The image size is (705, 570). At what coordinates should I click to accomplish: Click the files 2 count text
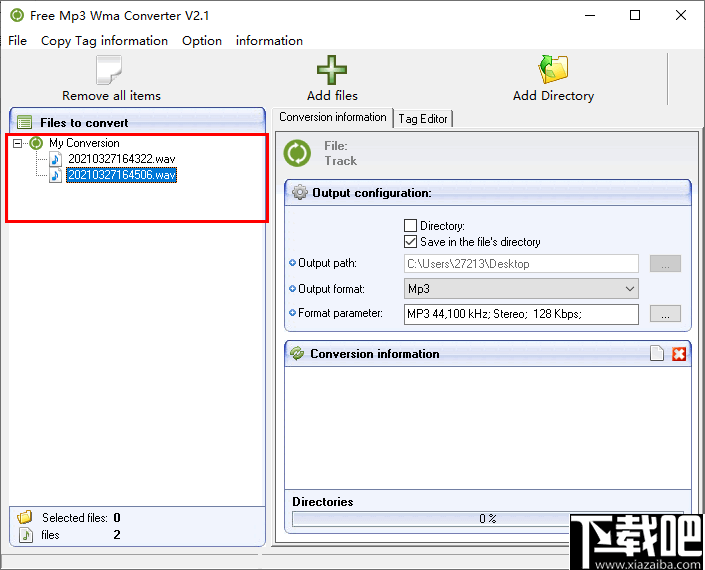81,534
